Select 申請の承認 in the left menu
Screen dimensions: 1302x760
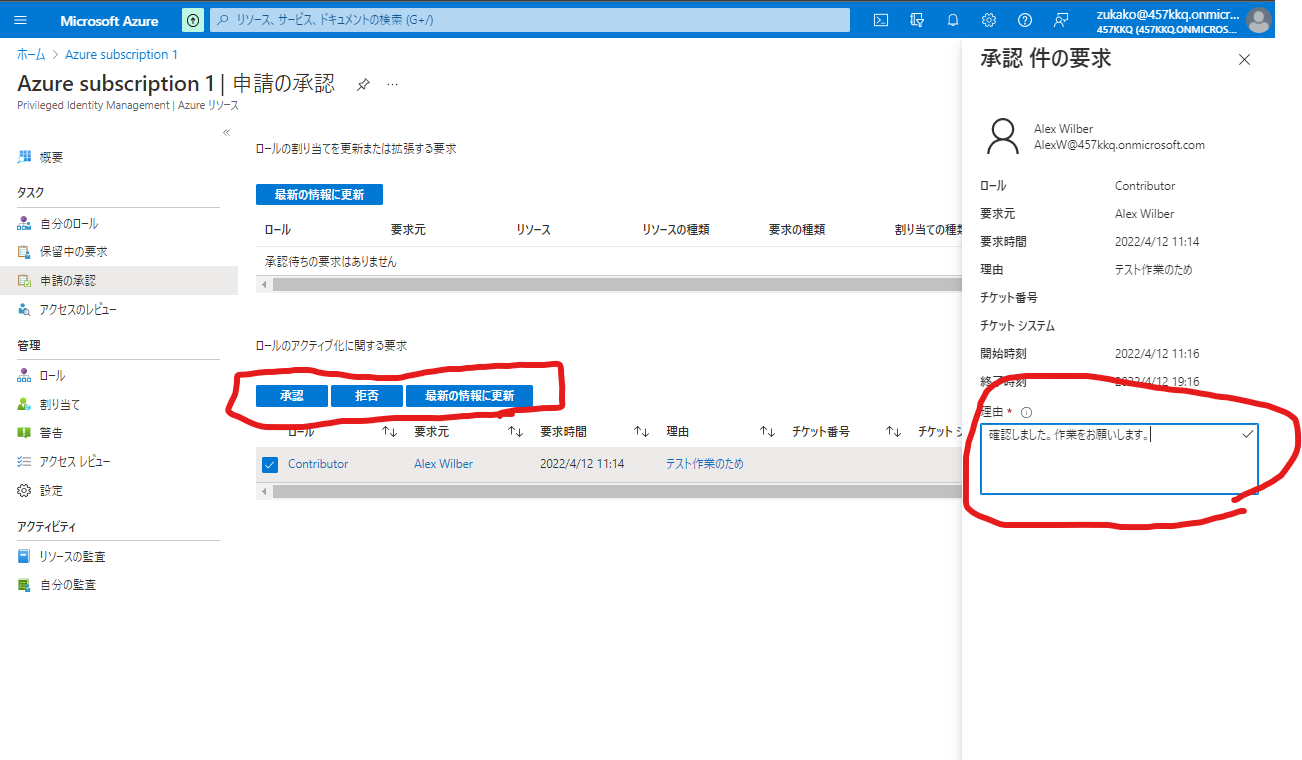click(x=119, y=281)
